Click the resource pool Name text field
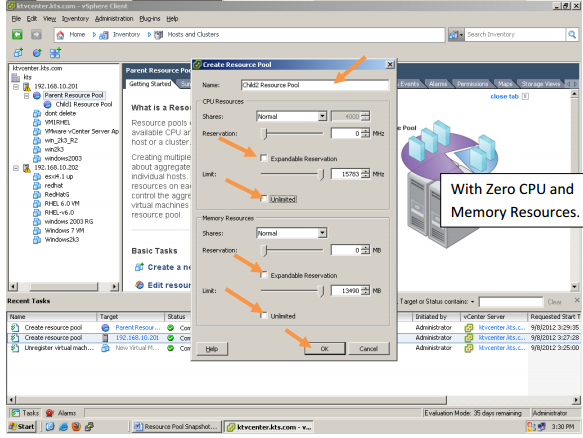 315,85
